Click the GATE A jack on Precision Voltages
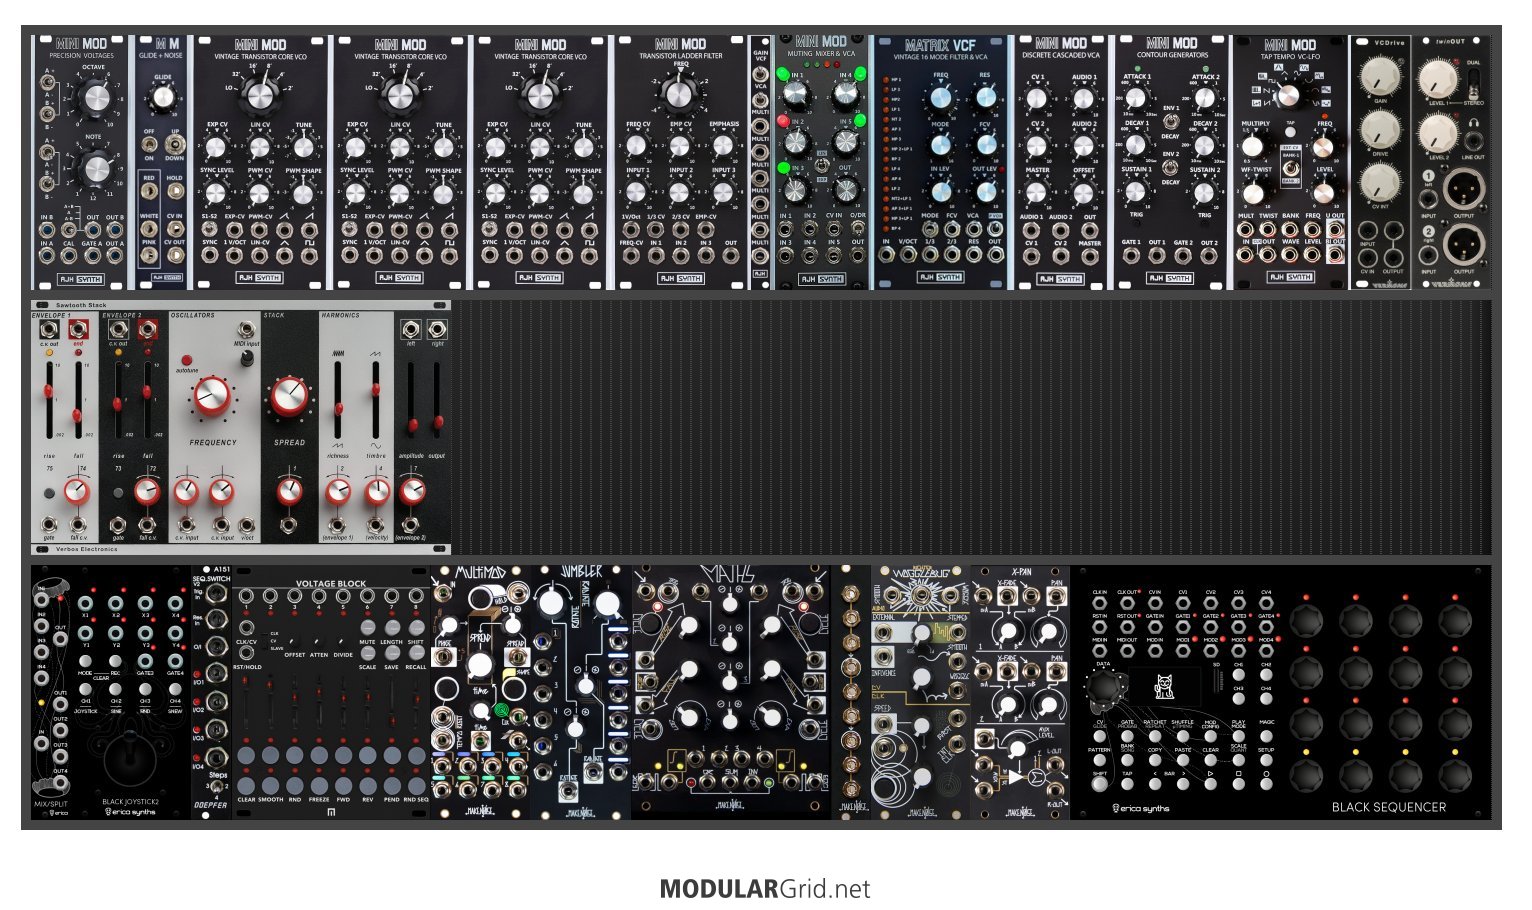The width and height of the screenshot is (1532, 910). coord(92,255)
